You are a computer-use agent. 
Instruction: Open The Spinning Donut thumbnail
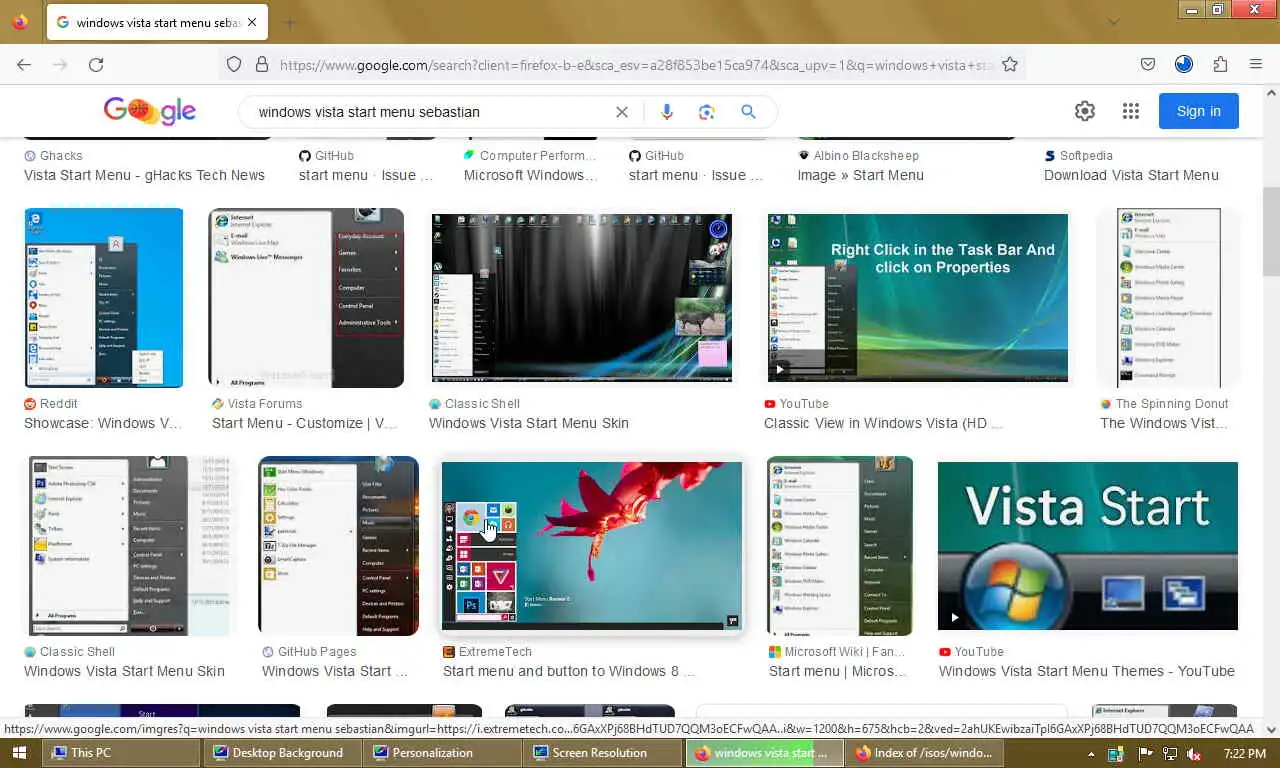point(1168,298)
